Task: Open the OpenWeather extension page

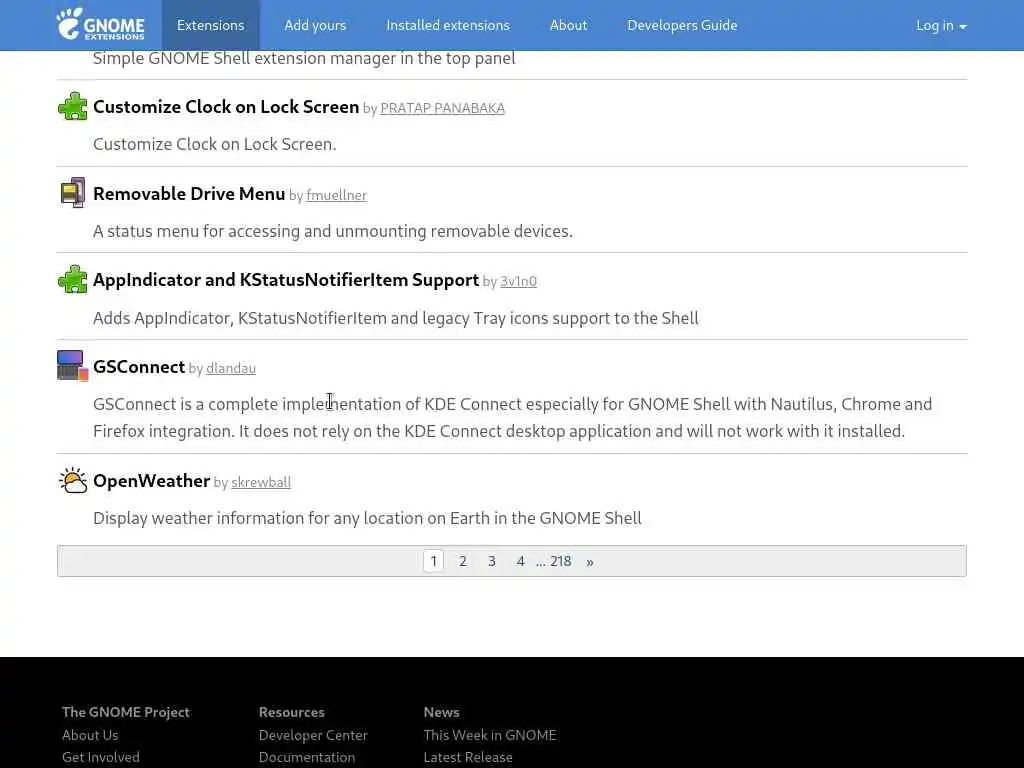Action: click(x=152, y=481)
